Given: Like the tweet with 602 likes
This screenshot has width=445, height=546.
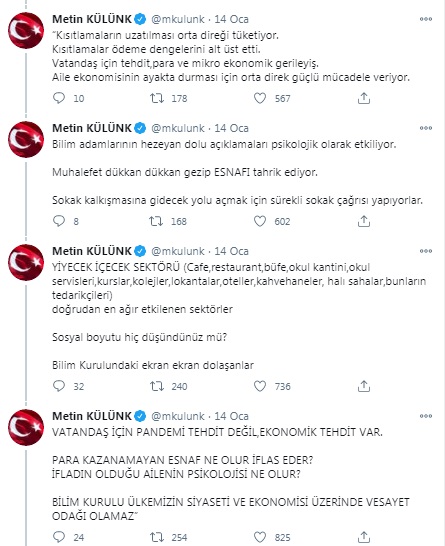Looking at the screenshot, I should click(260, 221).
